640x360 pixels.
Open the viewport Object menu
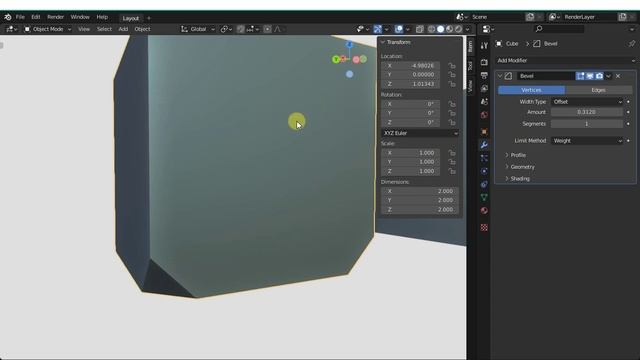tap(142, 29)
